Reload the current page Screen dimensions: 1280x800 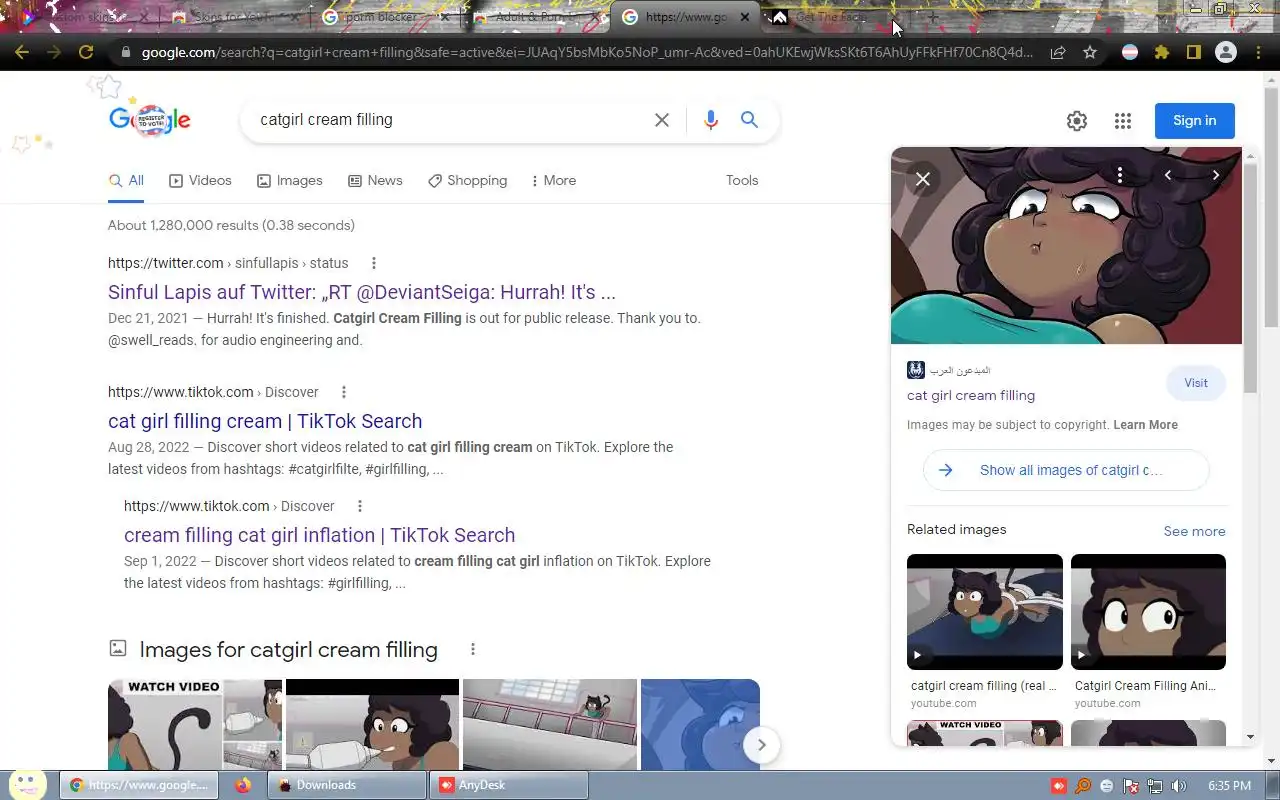click(x=86, y=53)
